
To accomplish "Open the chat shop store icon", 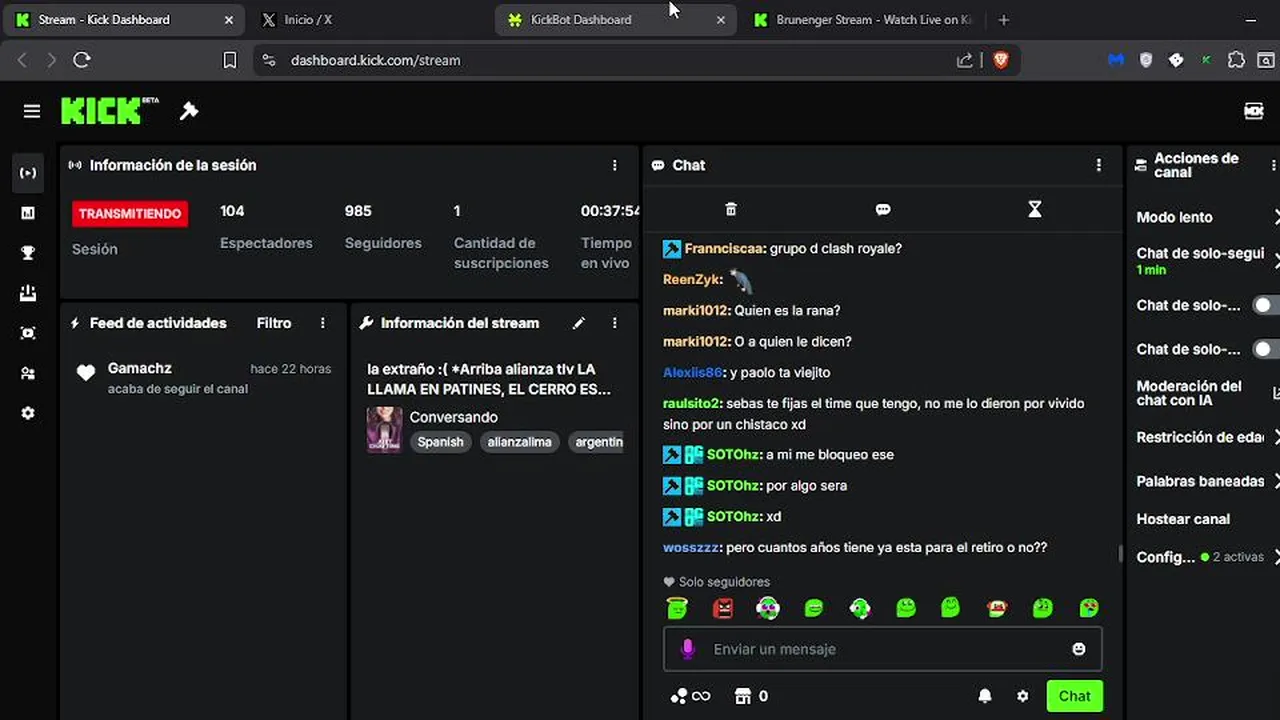I will click(743, 696).
